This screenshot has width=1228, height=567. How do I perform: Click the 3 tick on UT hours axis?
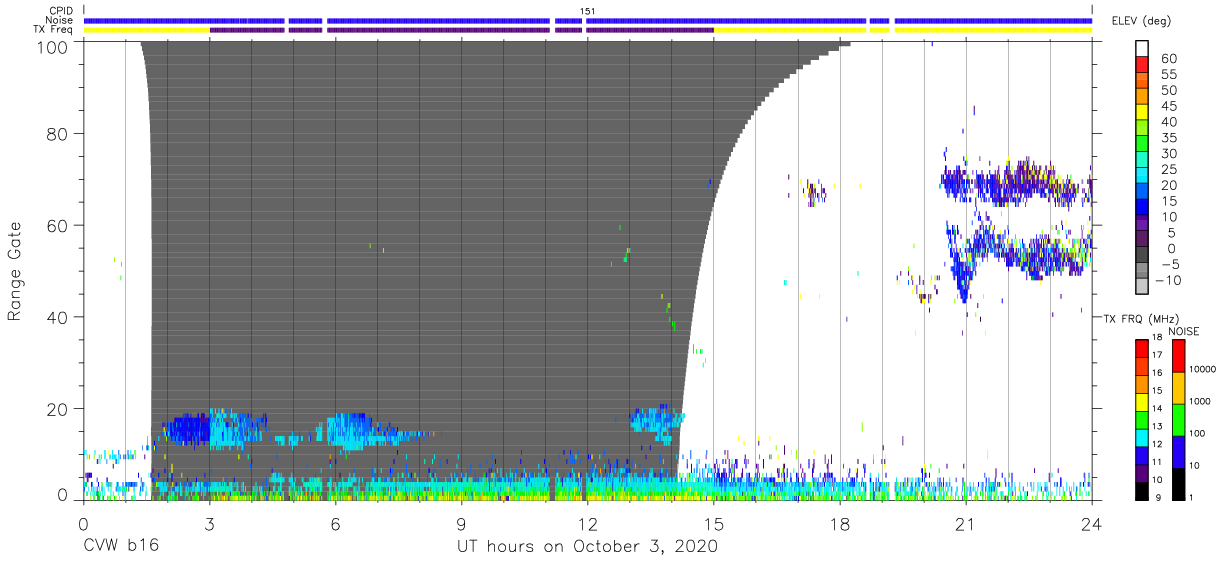[x=209, y=524]
